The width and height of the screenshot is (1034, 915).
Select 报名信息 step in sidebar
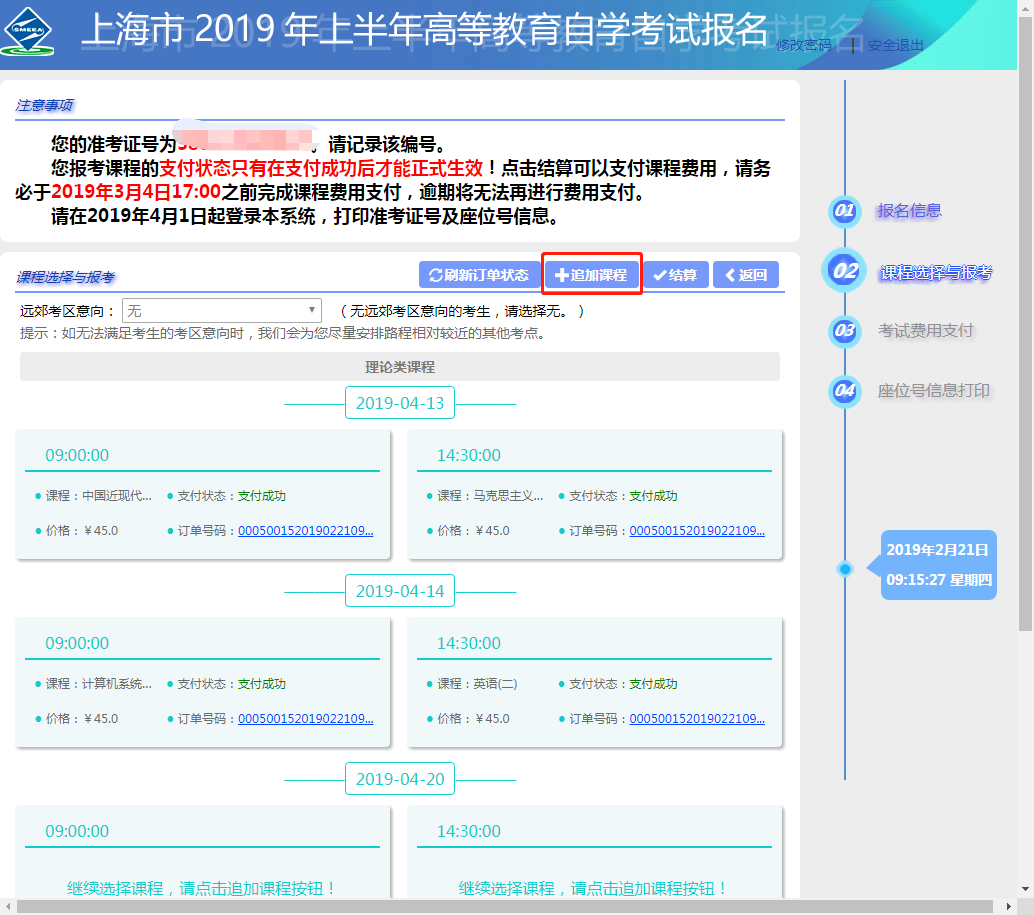point(909,211)
